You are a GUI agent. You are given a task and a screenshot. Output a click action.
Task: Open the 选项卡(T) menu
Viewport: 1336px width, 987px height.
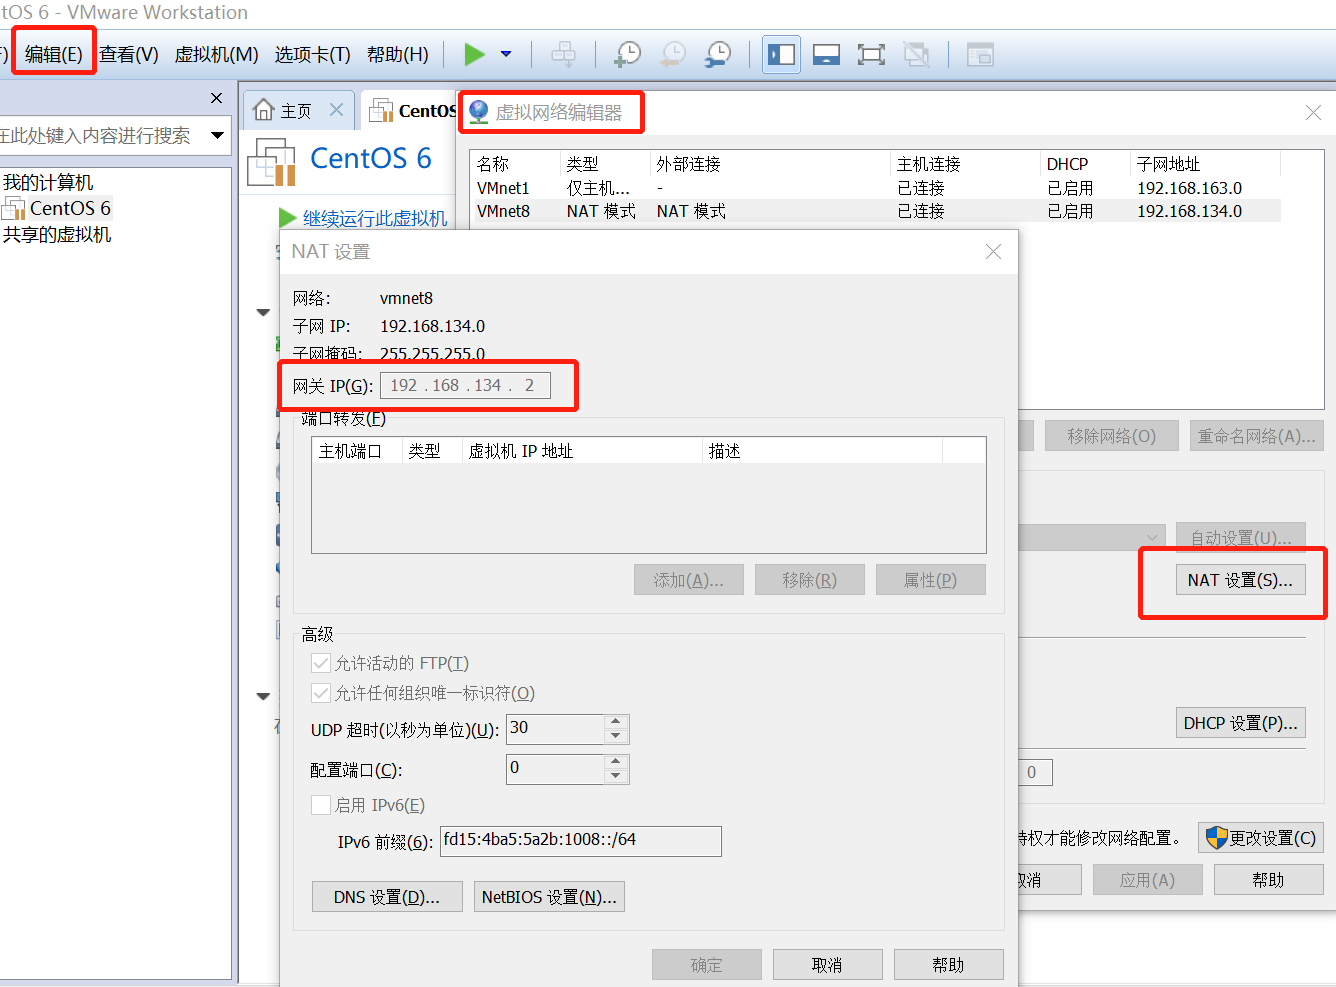(x=313, y=54)
